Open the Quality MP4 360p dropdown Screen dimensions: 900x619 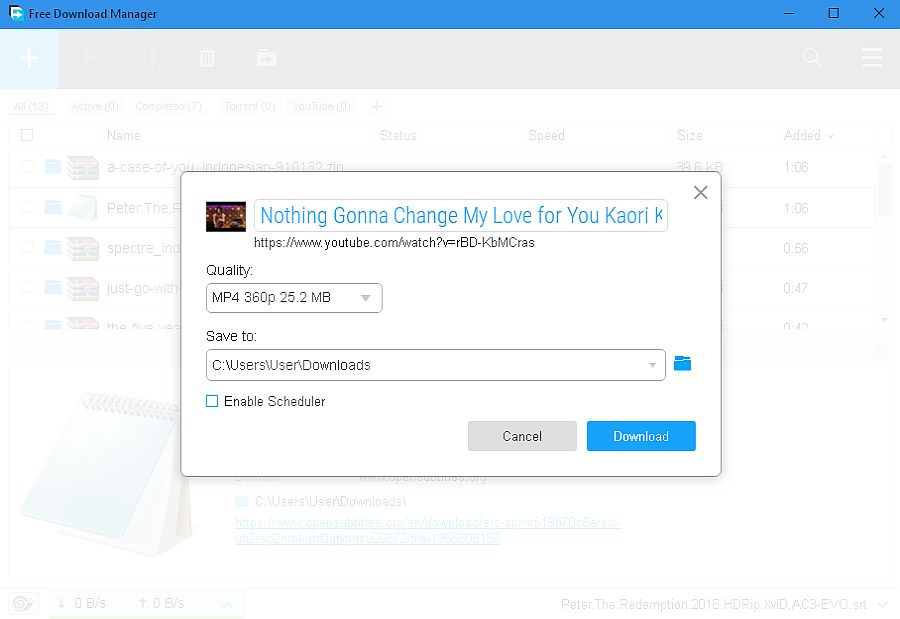(x=294, y=298)
